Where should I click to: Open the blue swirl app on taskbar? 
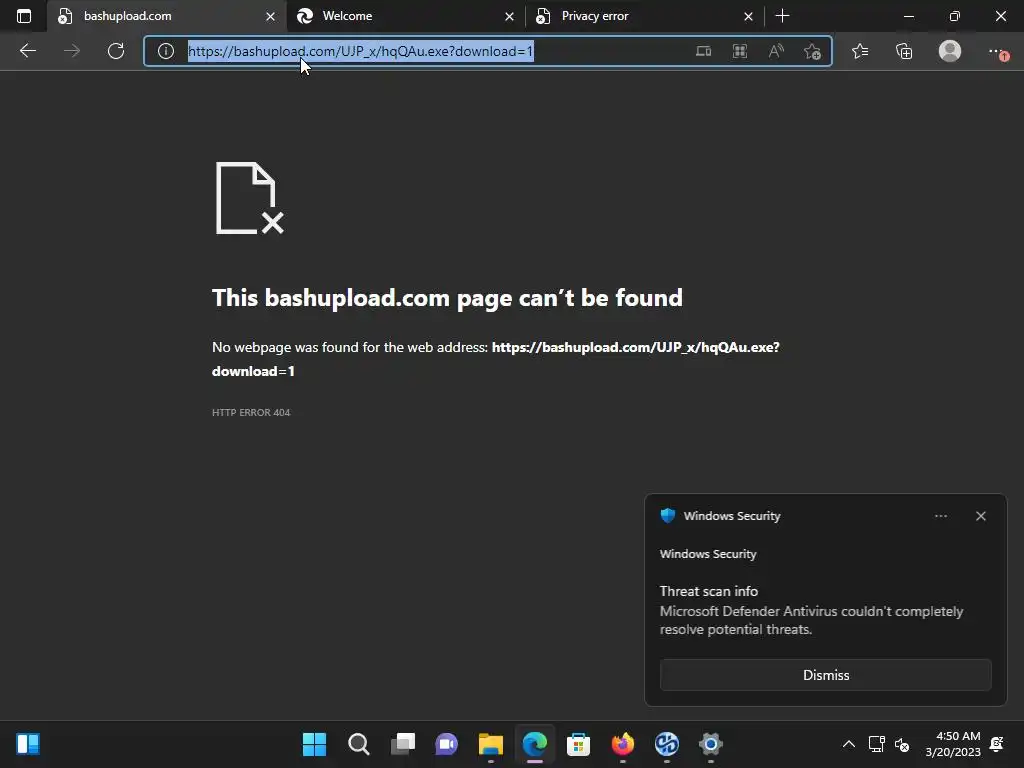click(667, 744)
